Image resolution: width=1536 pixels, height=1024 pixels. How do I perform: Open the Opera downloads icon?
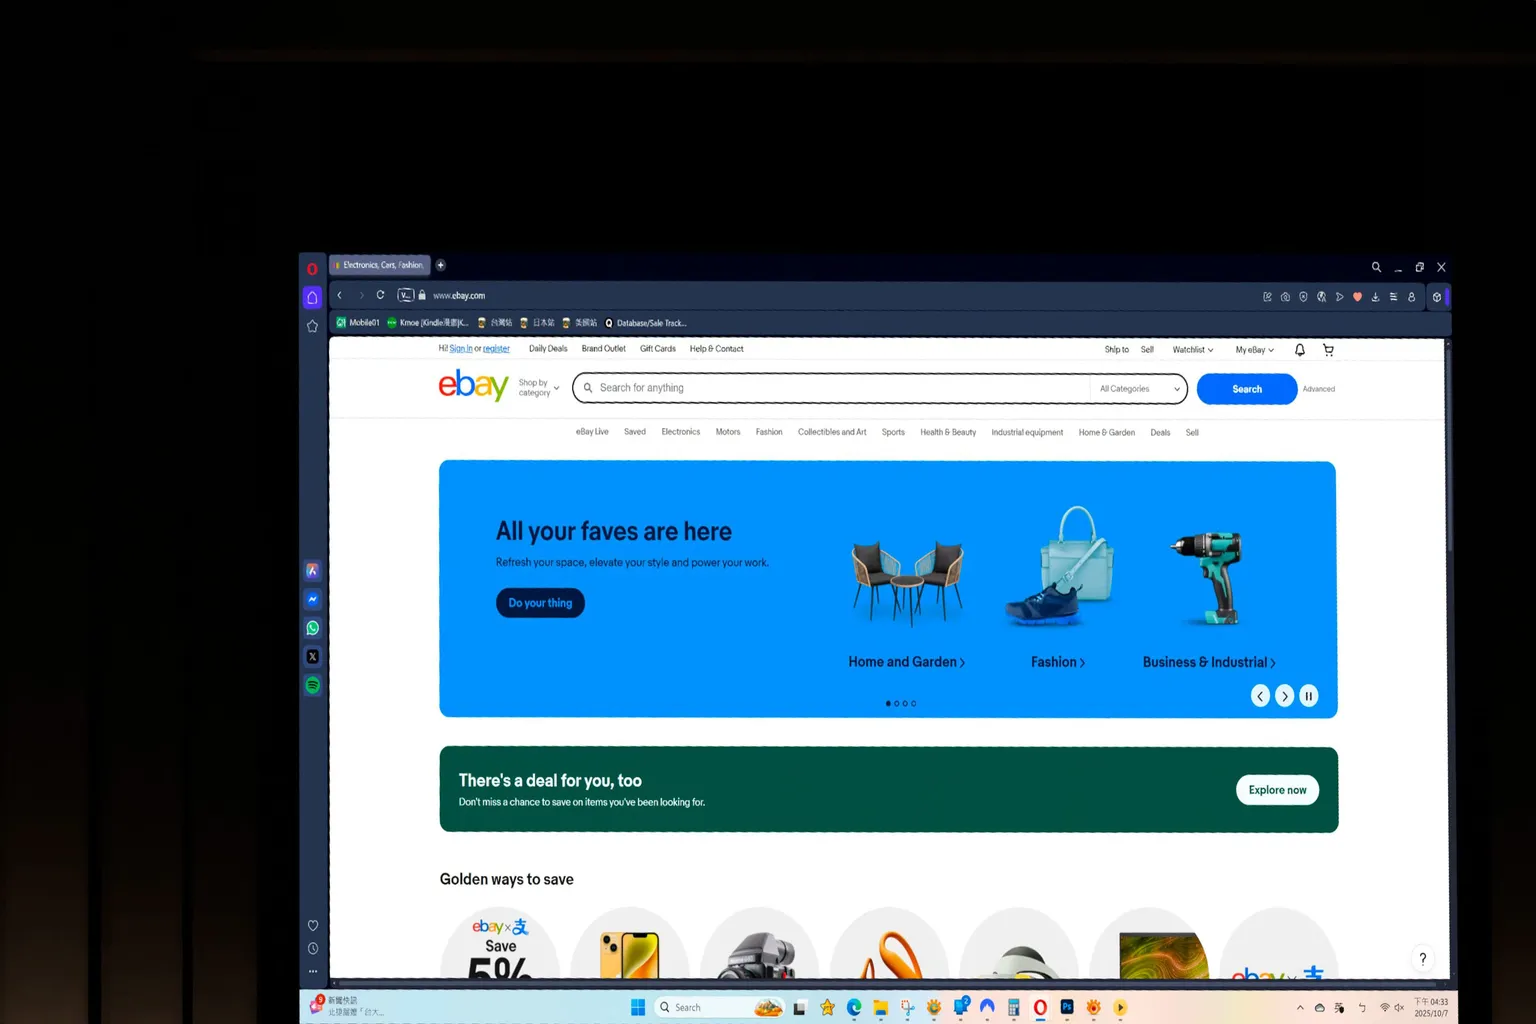pos(1375,297)
